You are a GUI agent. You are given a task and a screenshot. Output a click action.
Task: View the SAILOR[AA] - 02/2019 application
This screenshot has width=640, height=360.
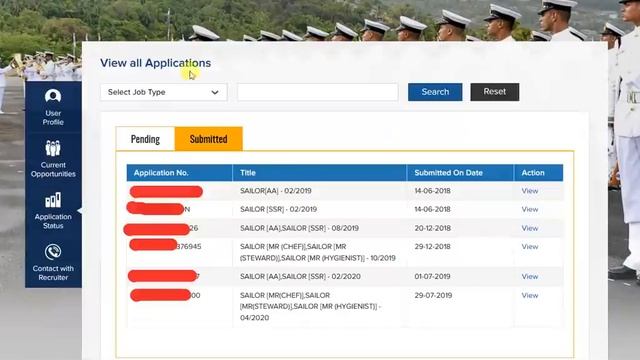pyautogui.click(x=530, y=191)
